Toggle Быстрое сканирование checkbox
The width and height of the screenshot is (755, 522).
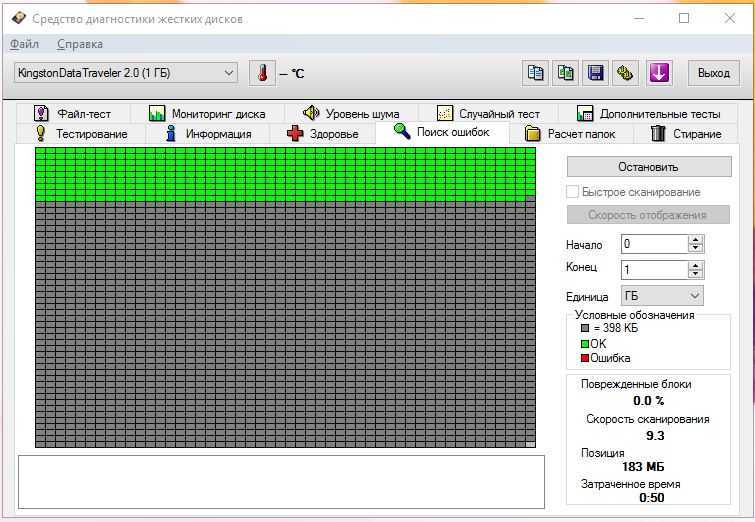point(573,192)
